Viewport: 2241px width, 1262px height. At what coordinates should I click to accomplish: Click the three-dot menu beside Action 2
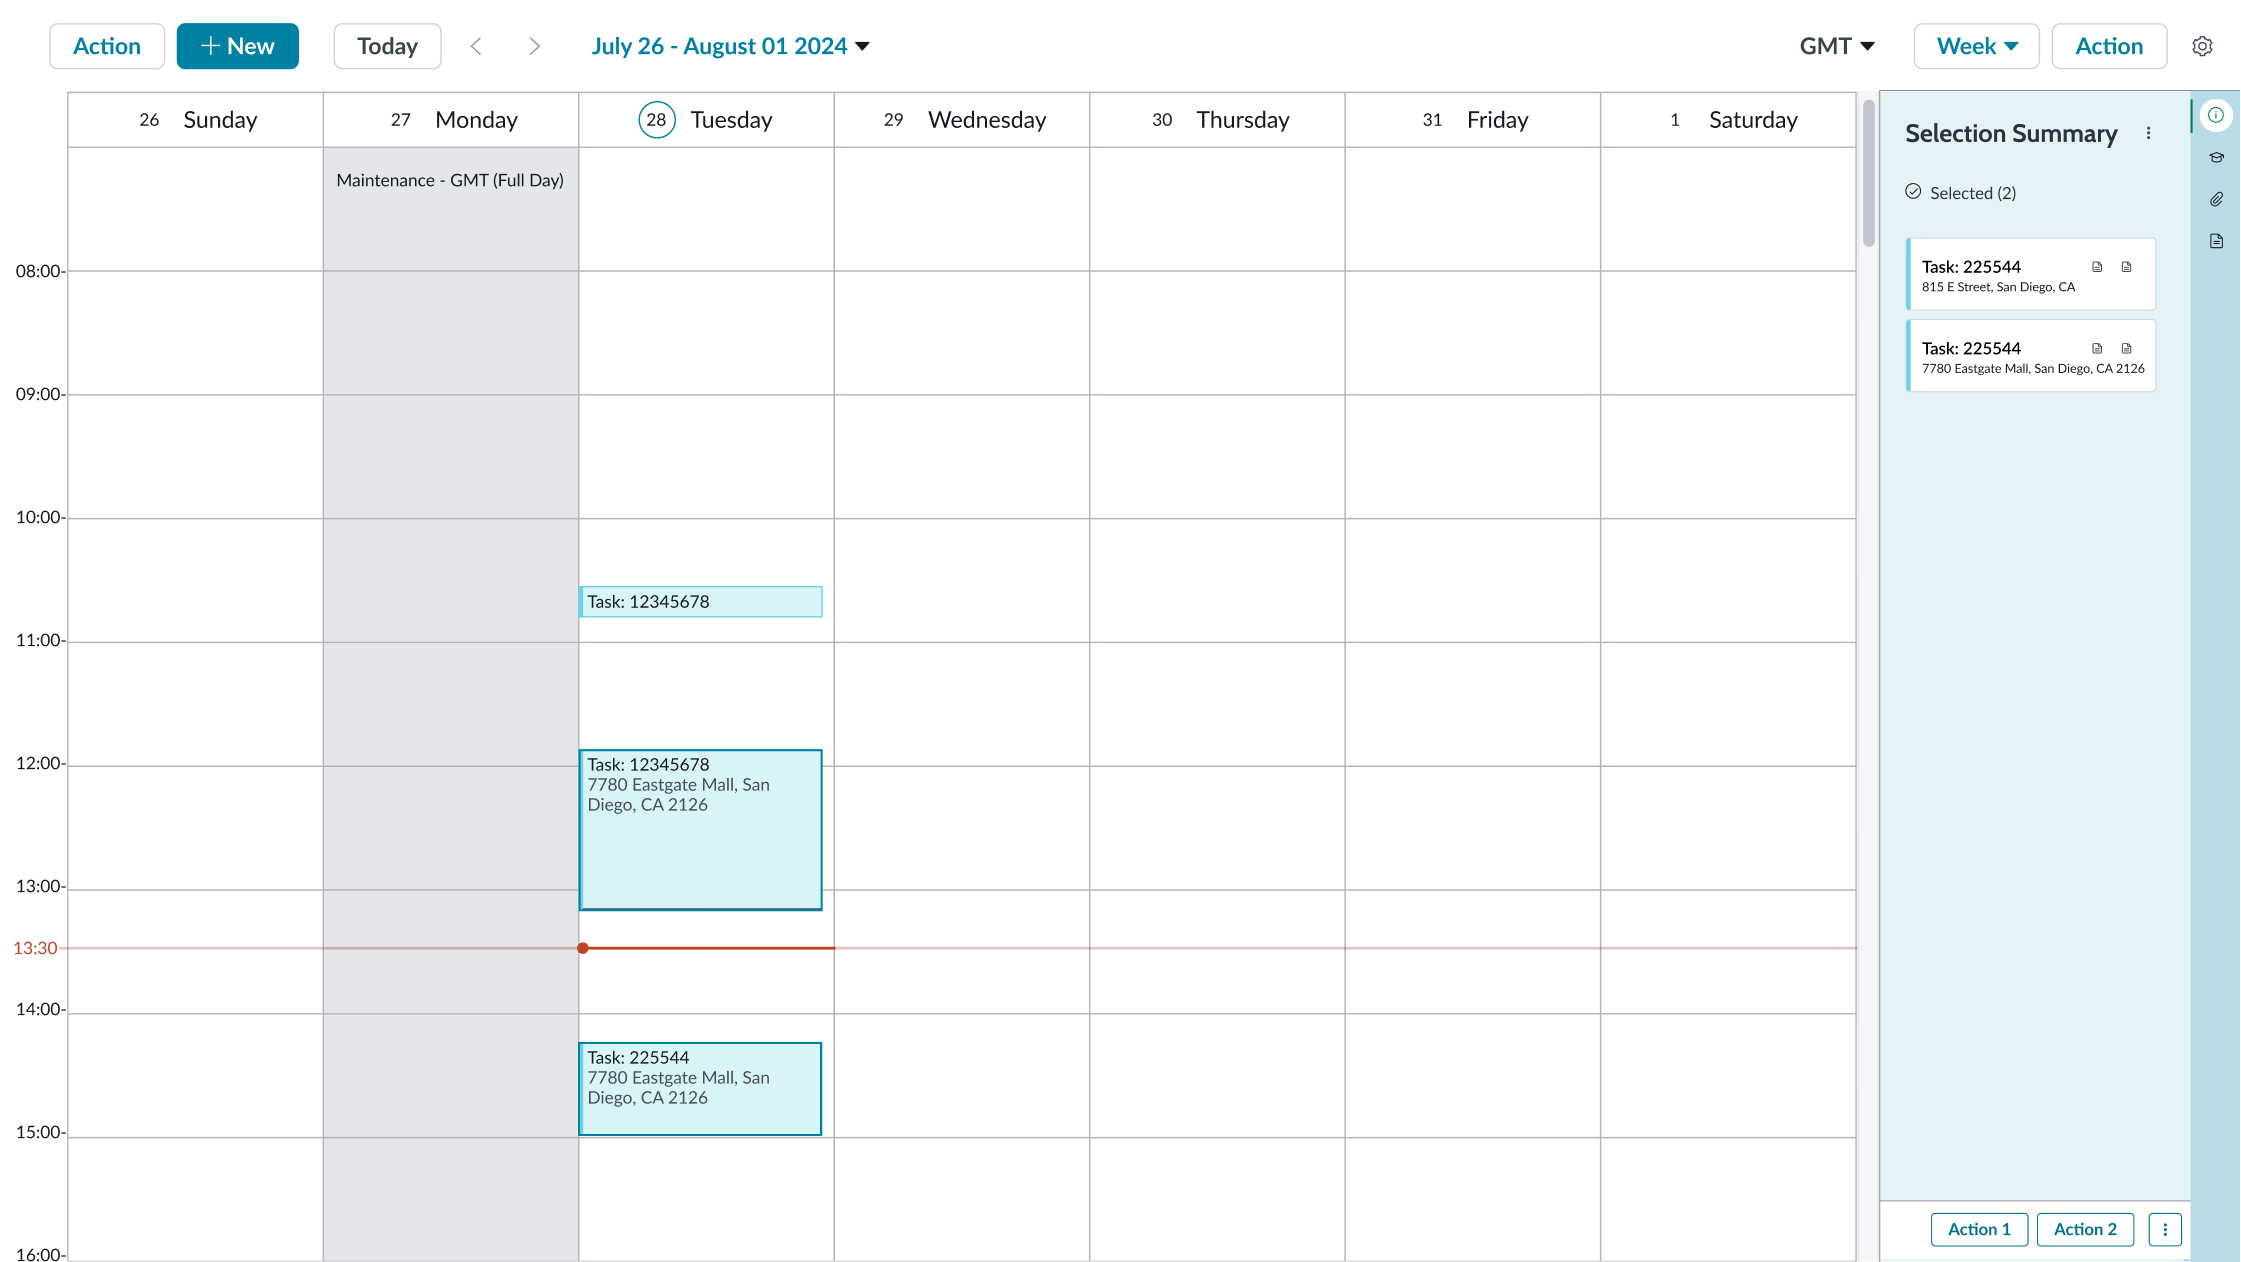pyautogui.click(x=2165, y=1229)
